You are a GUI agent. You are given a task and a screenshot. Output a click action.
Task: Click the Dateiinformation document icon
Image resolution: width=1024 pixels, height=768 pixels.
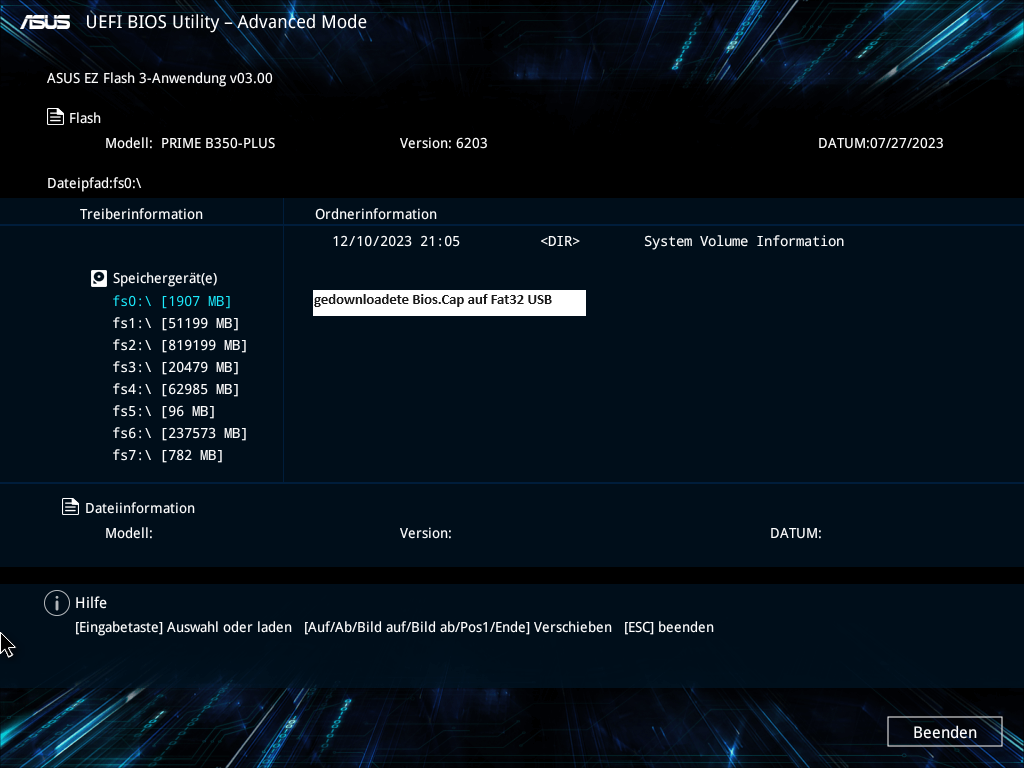point(71,507)
